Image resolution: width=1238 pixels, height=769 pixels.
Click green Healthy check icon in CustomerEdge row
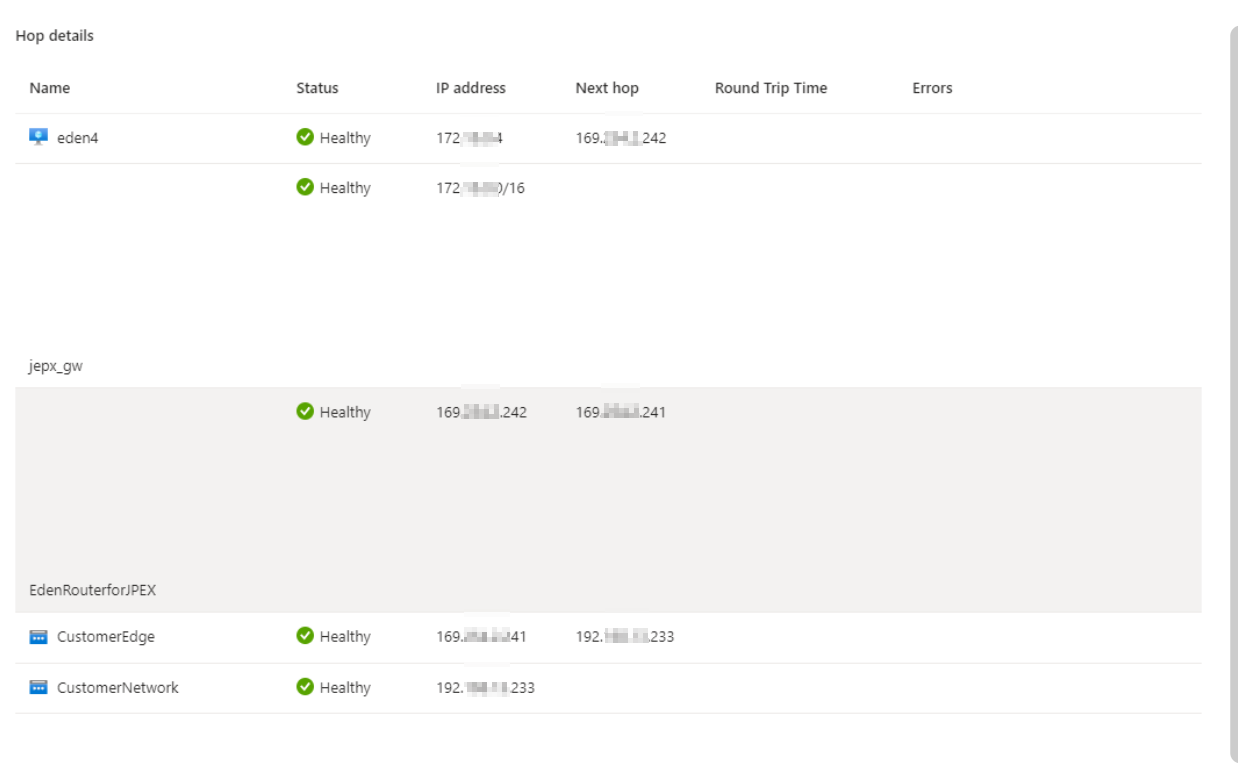tap(305, 636)
